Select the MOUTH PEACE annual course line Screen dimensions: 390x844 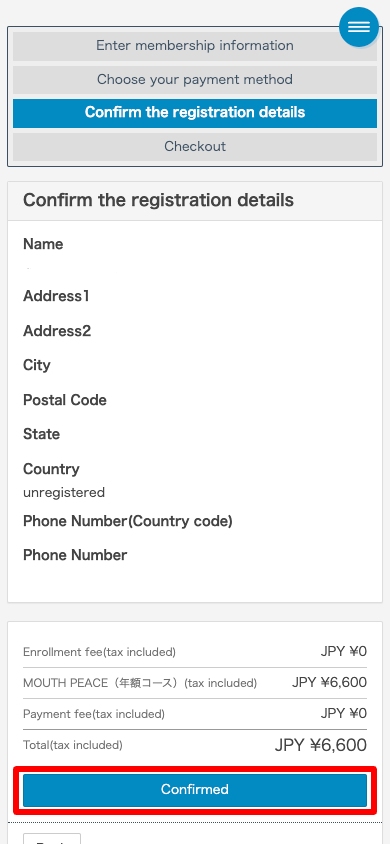[x=195, y=683]
